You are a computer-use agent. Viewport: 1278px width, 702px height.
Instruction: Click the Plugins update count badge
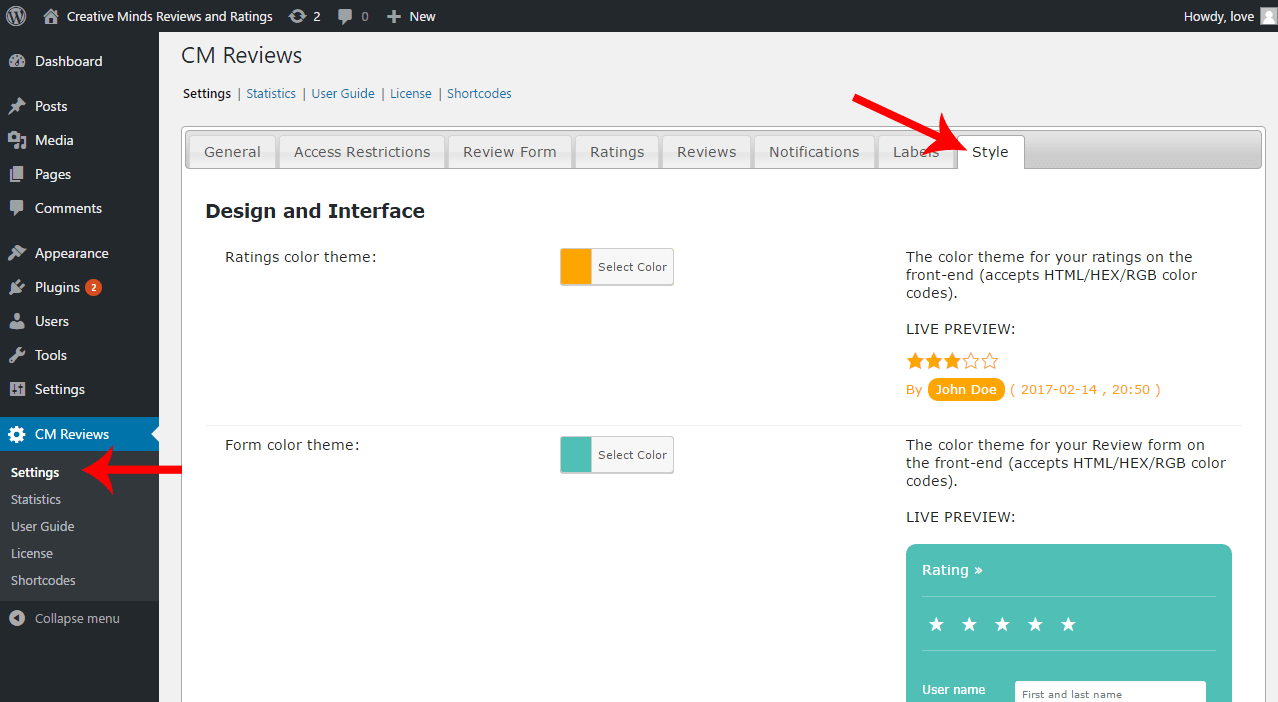(x=93, y=287)
